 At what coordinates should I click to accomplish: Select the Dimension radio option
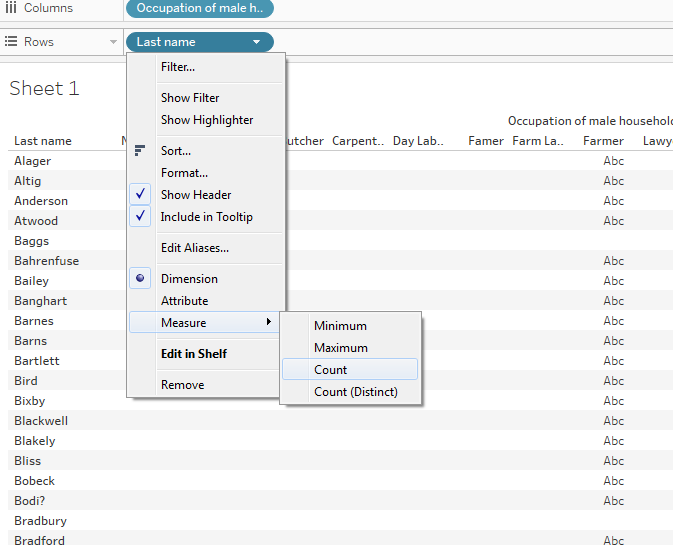click(x=141, y=279)
